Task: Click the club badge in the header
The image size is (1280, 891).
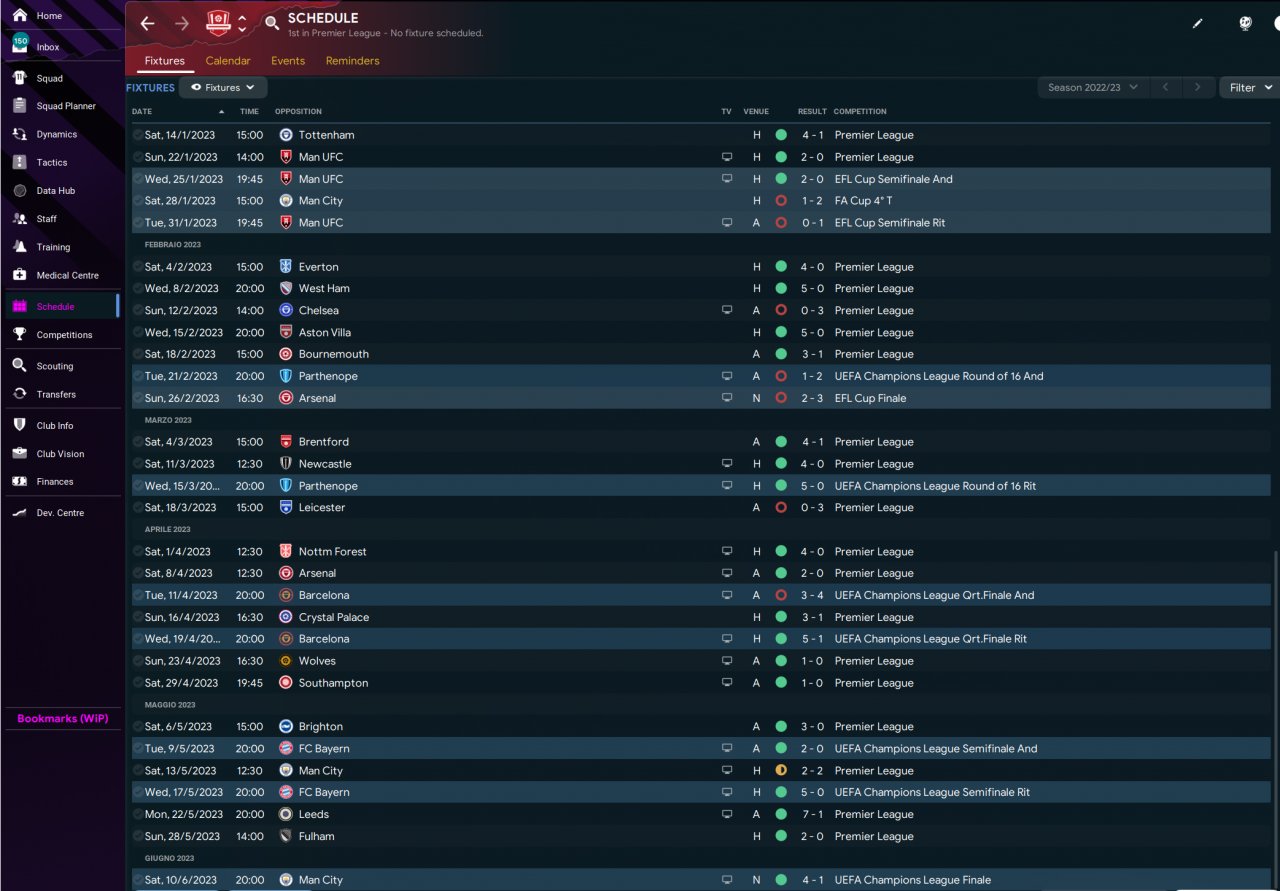Action: point(217,23)
